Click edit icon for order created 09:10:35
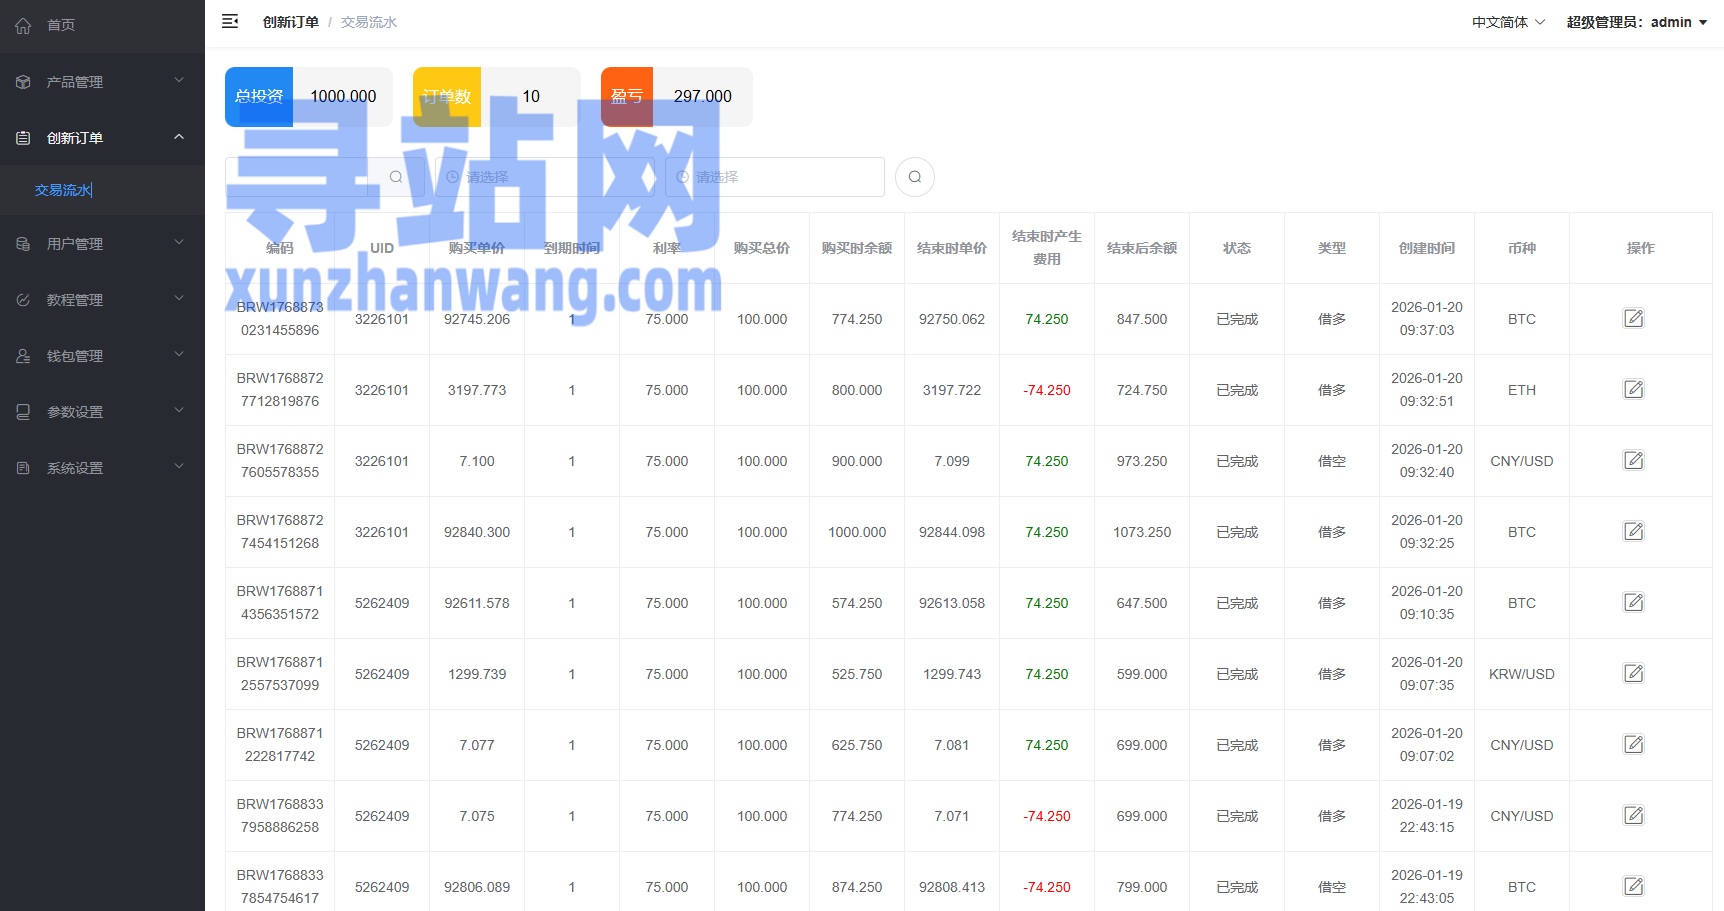1724x911 pixels. tap(1633, 603)
